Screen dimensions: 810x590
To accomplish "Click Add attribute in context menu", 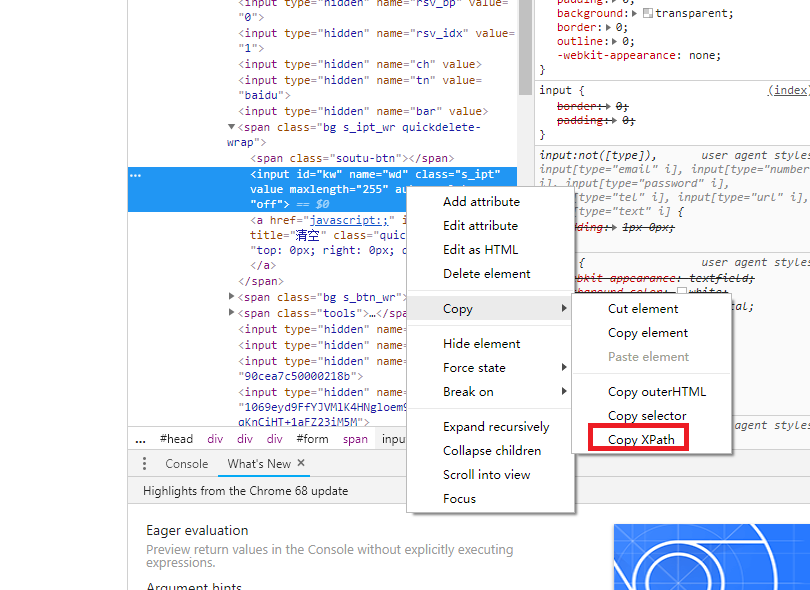I will pos(481,201).
